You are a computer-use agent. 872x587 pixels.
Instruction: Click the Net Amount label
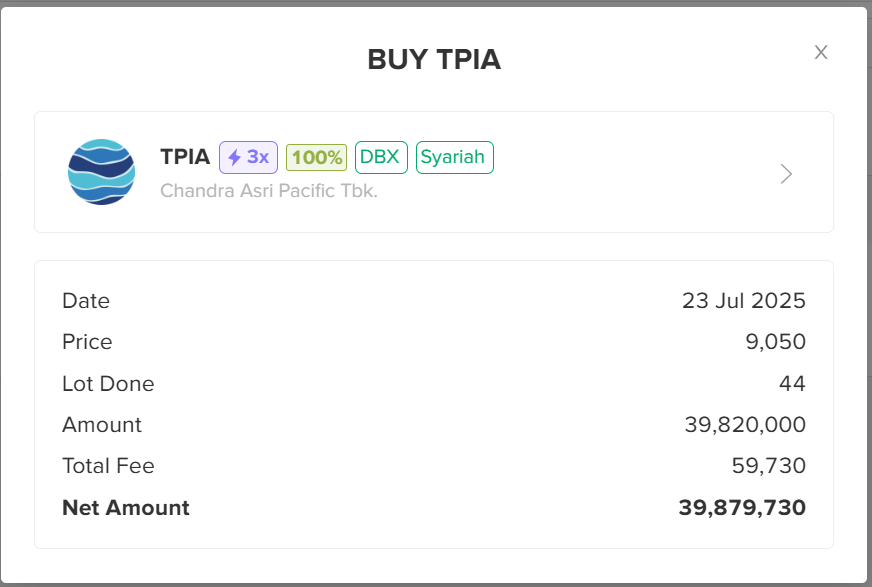click(x=126, y=508)
